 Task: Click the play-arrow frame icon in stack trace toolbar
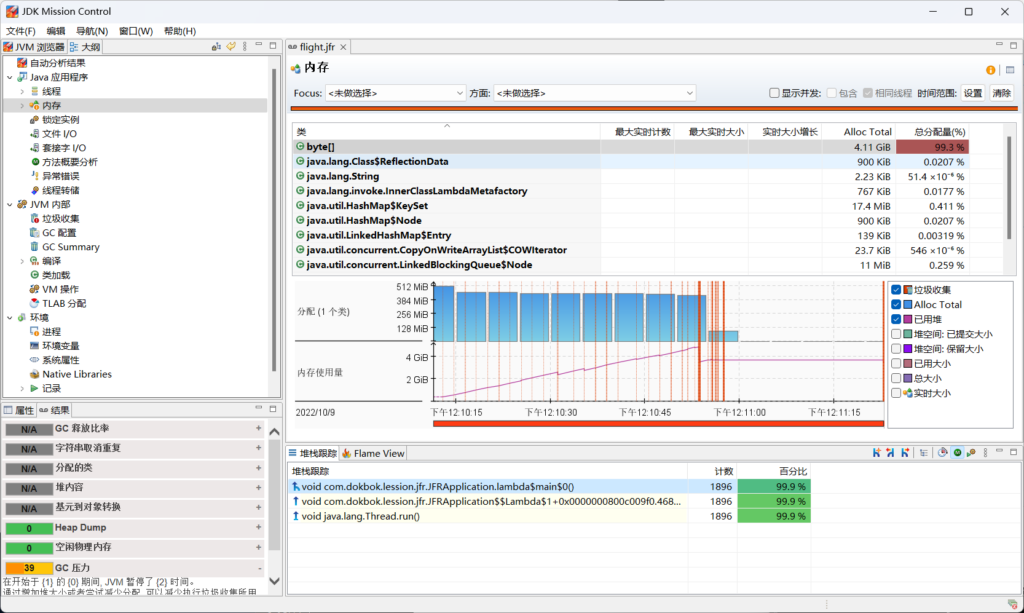pyautogui.click(x=972, y=452)
